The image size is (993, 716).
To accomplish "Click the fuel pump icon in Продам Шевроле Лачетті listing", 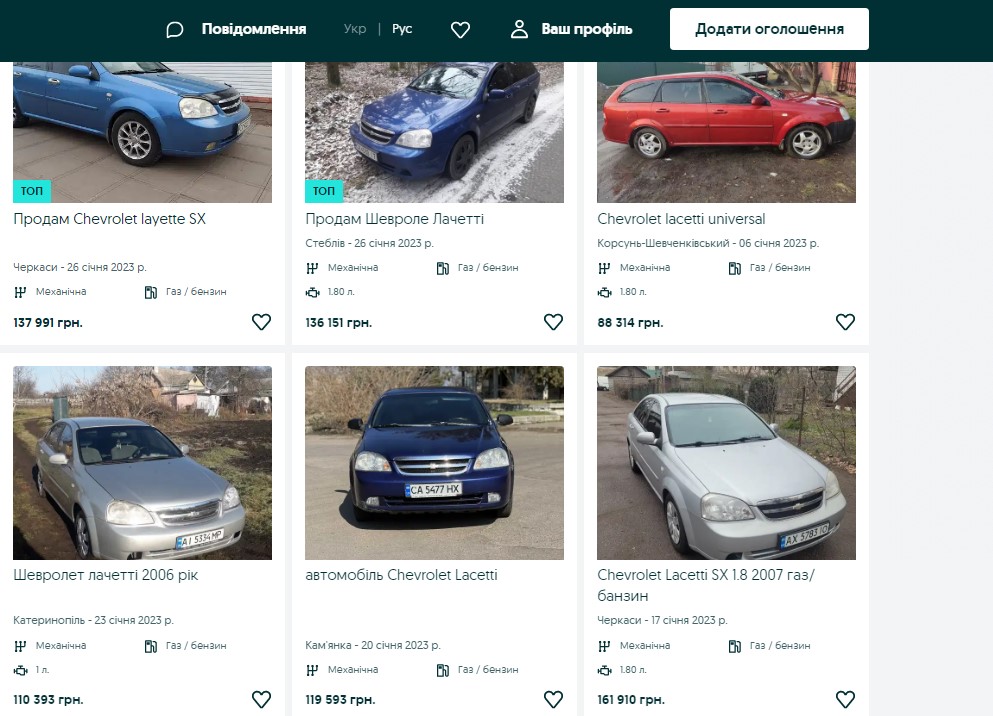I will (x=443, y=268).
